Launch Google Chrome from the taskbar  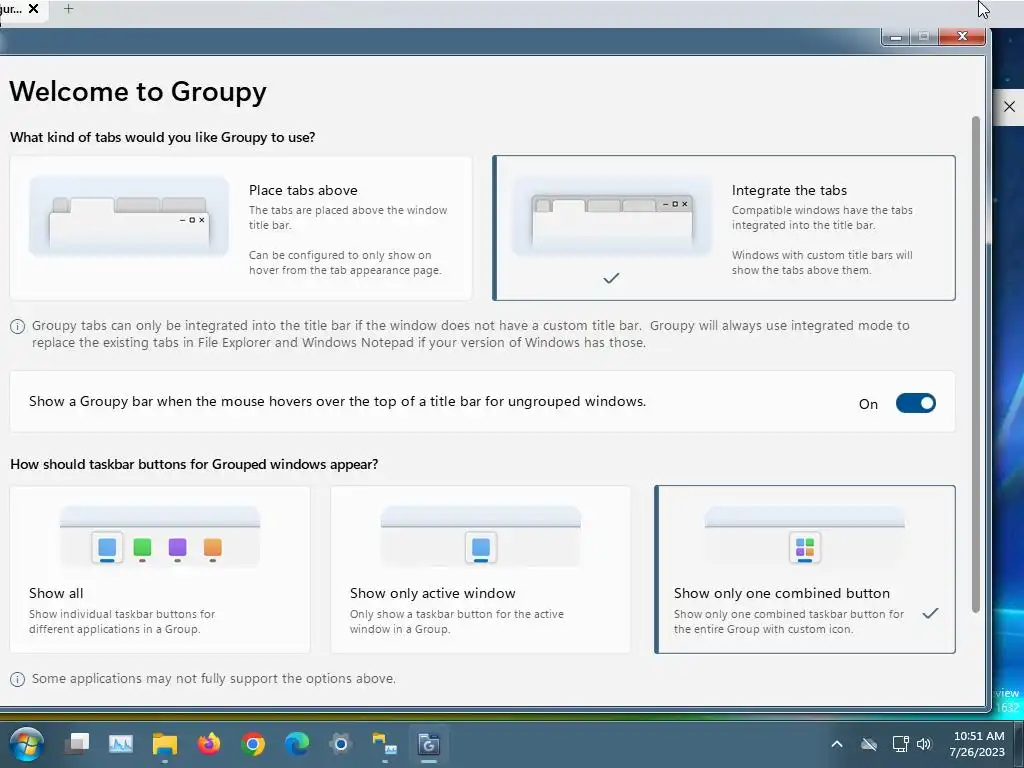click(x=253, y=744)
